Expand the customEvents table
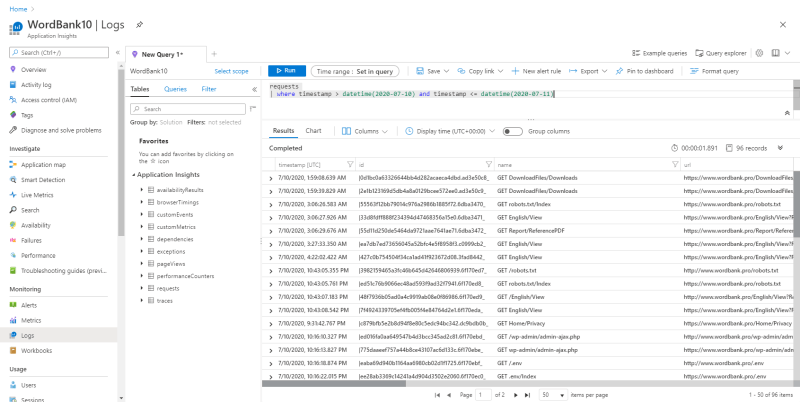800x402 pixels. (141, 215)
